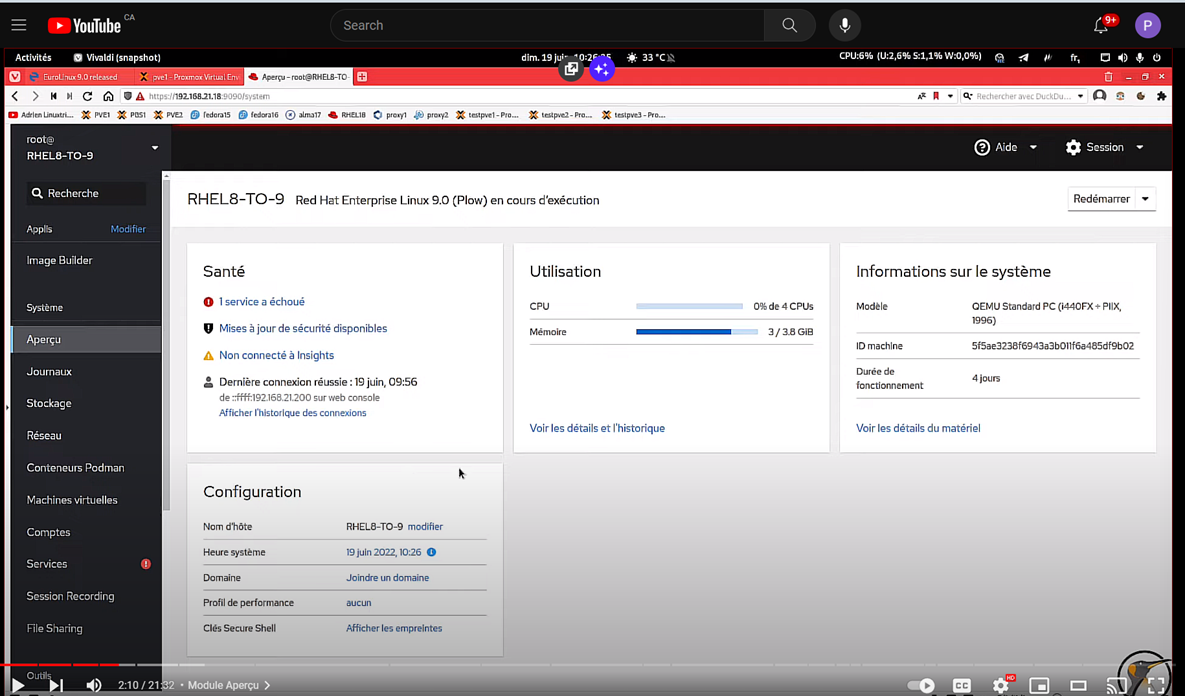Click the insecure connection warning triangle

point(140,97)
